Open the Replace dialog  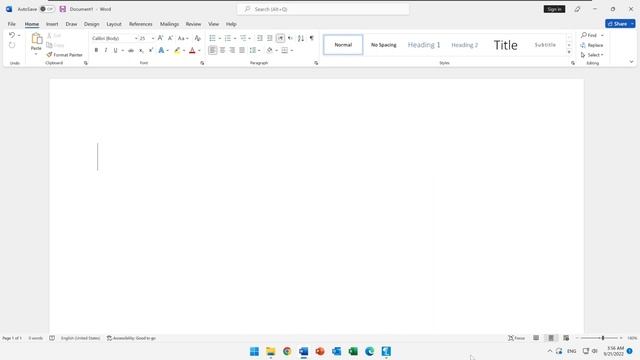[x=592, y=45]
